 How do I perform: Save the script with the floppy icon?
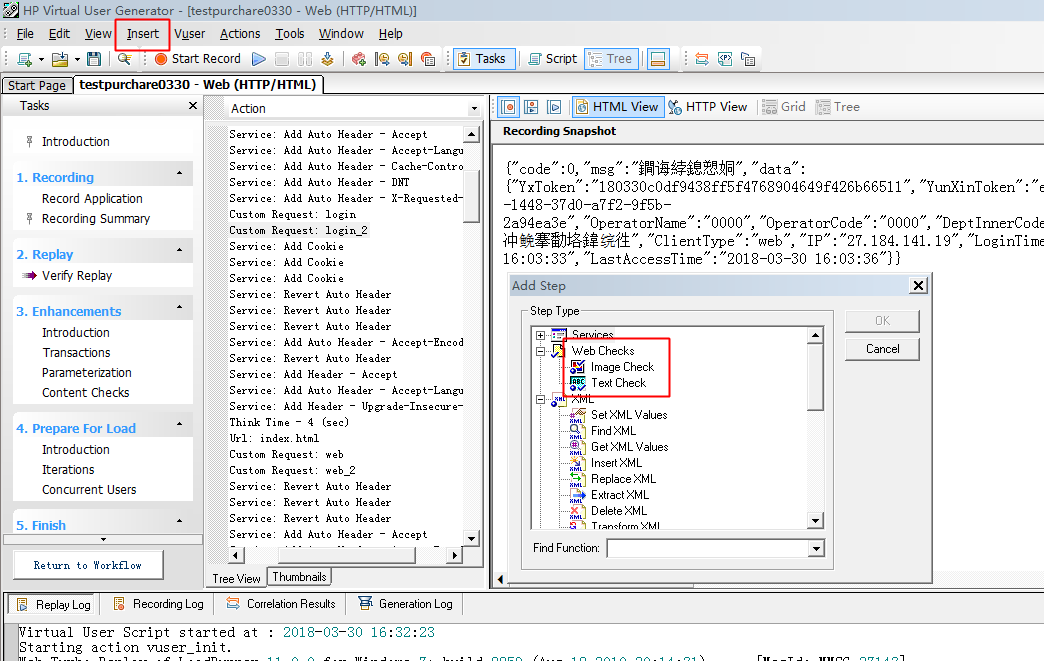pos(94,59)
